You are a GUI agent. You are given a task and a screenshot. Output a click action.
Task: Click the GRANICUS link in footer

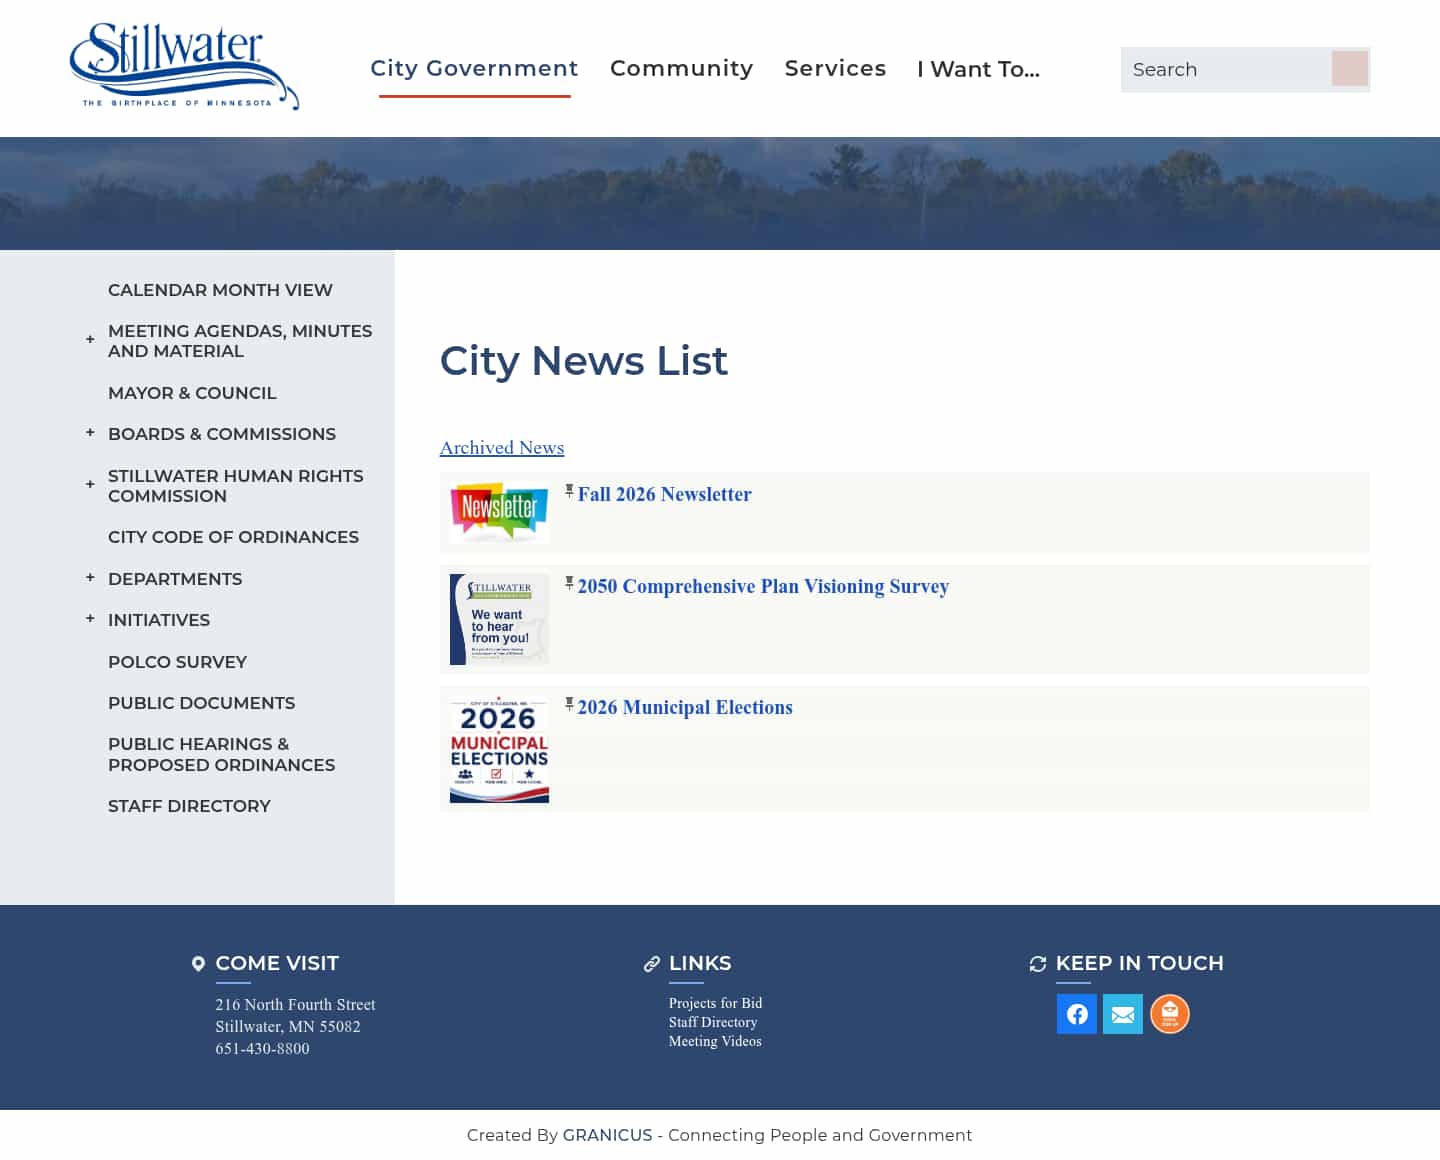coord(607,1135)
